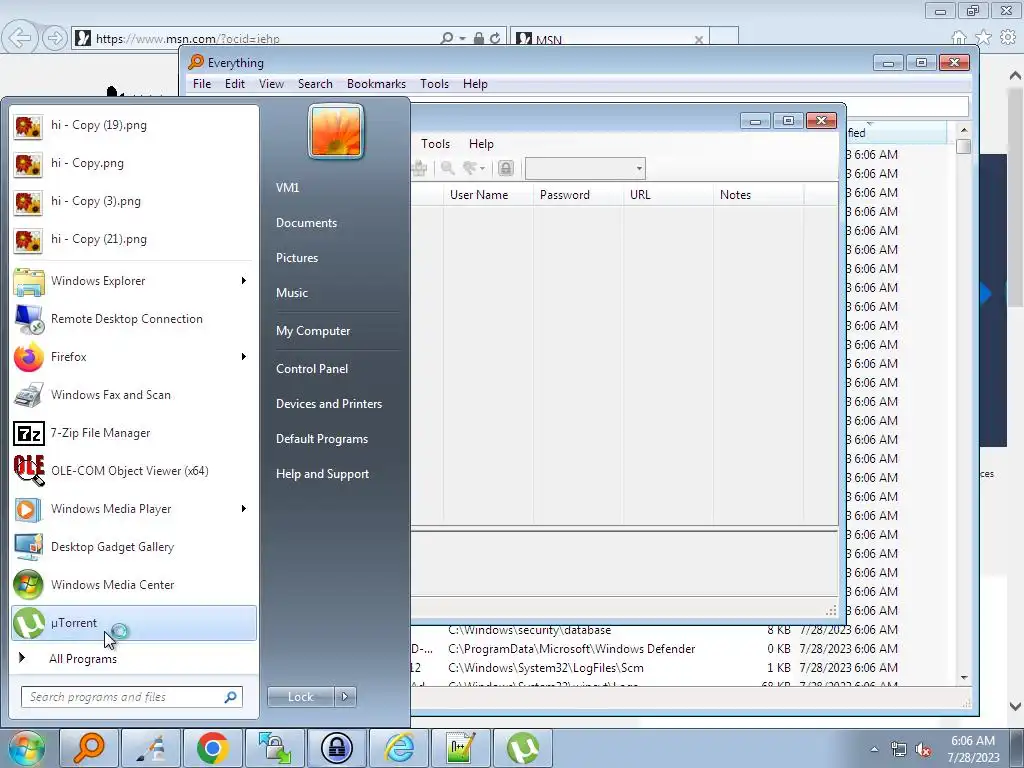Open recent file hi - Copy (19).png
Image resolution: width=1024 pixels, height=768 pixels.
133,125
